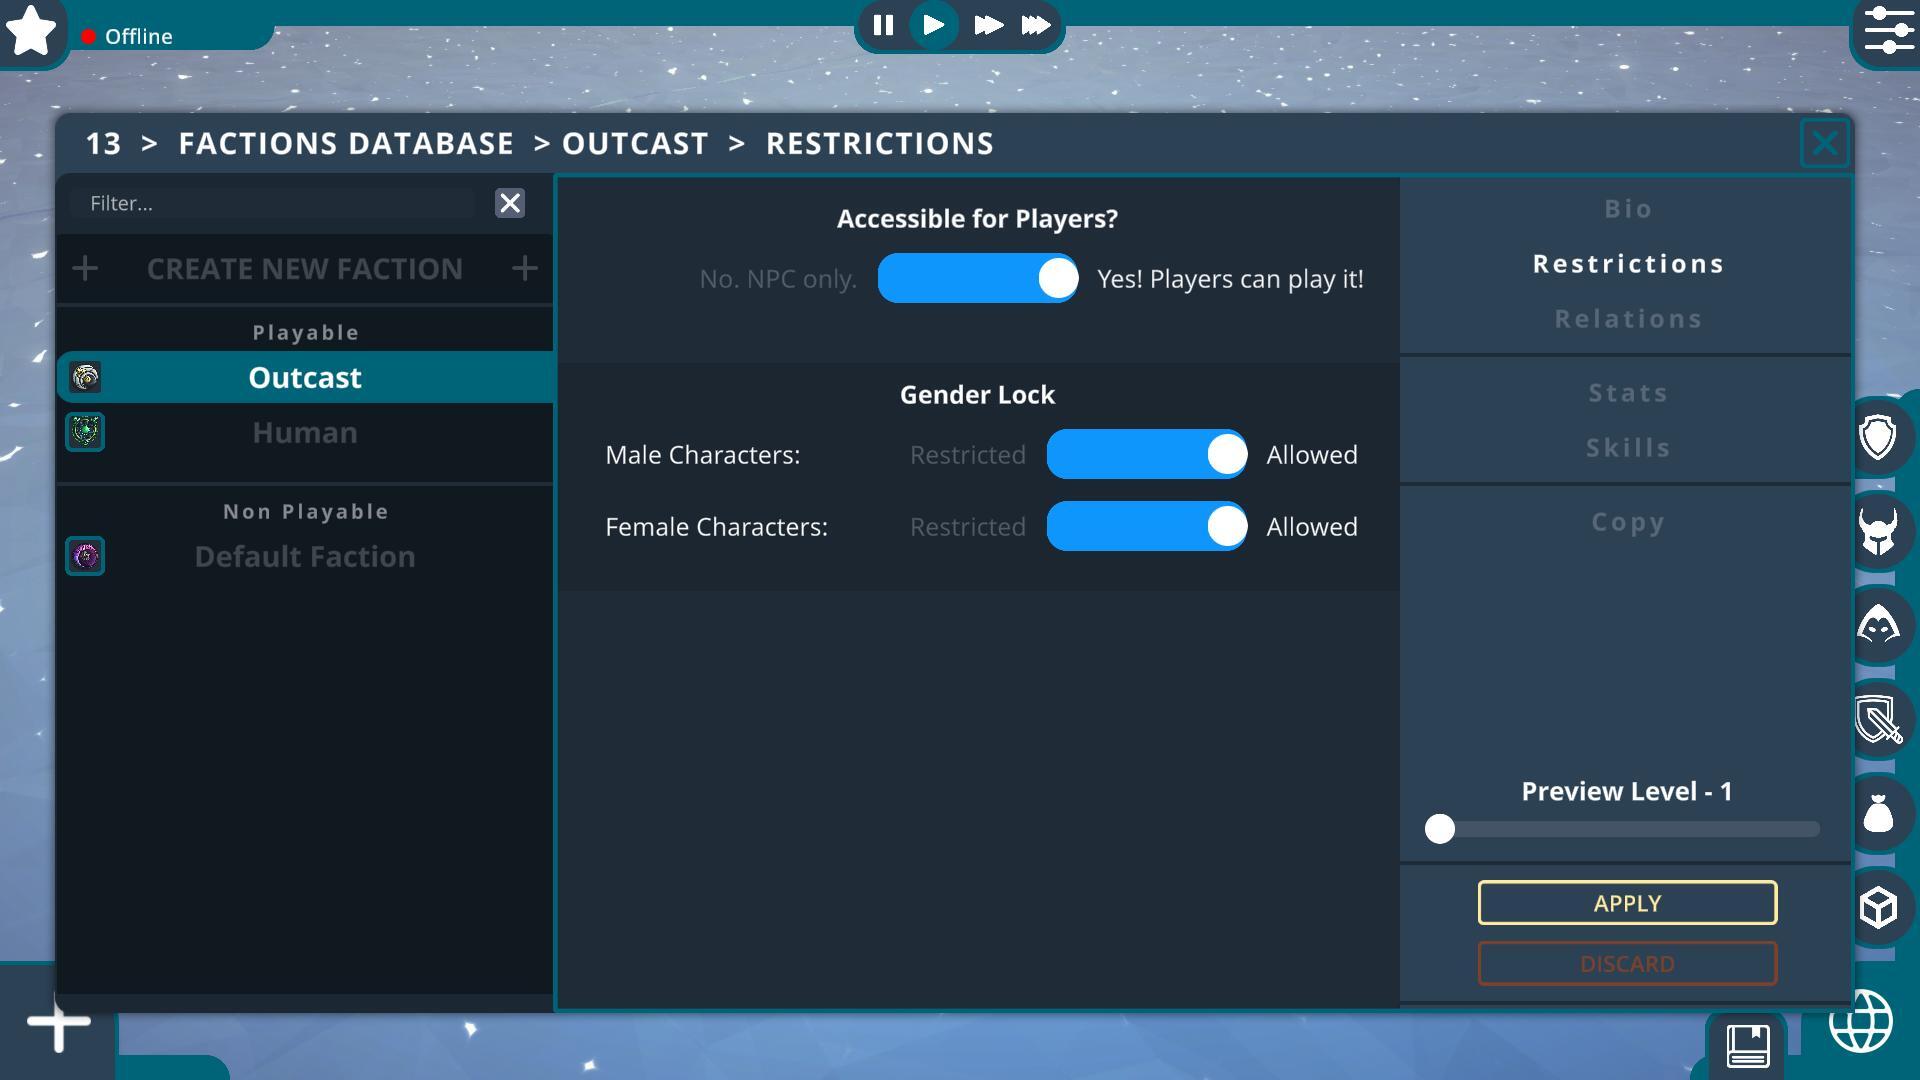Open the horned helmet icon panel
Viewport: 1920px width, 1080px height.
point(1878,531)
